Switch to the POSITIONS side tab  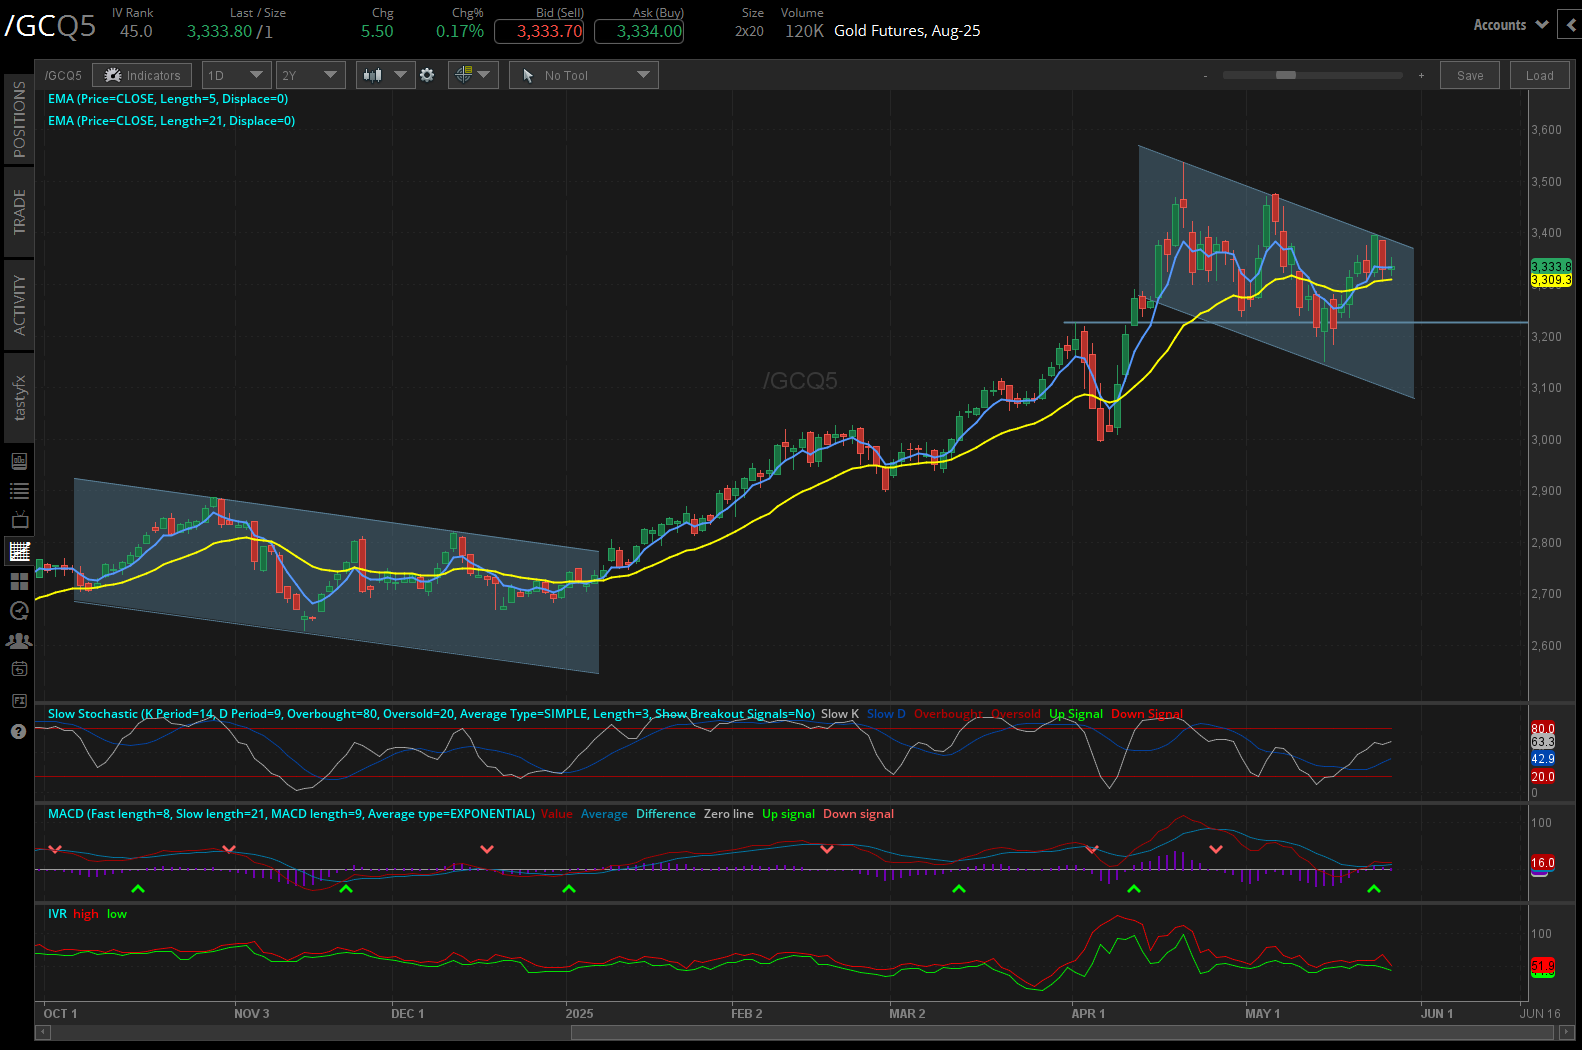(x=19, y=119)
